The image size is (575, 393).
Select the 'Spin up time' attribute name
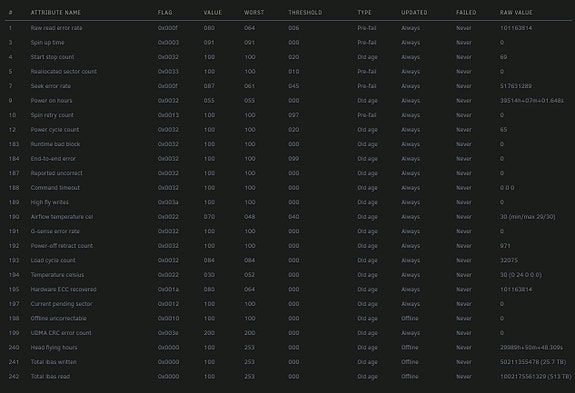[x=47, y=43]
